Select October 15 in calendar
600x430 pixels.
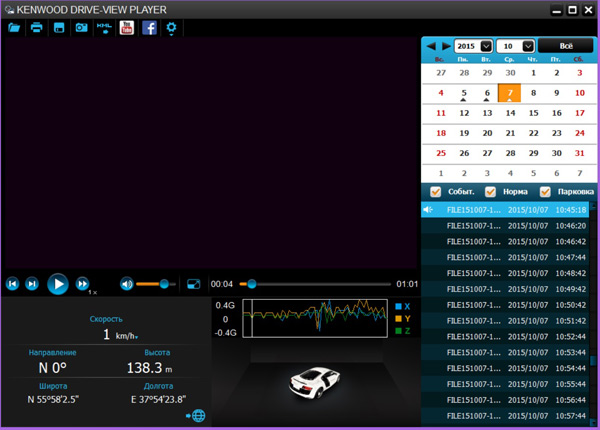[x=533, y=113]
